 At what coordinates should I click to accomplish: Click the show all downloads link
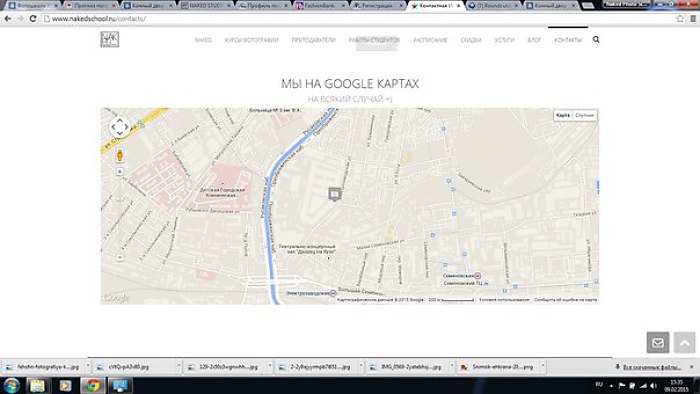click(652, 367)
